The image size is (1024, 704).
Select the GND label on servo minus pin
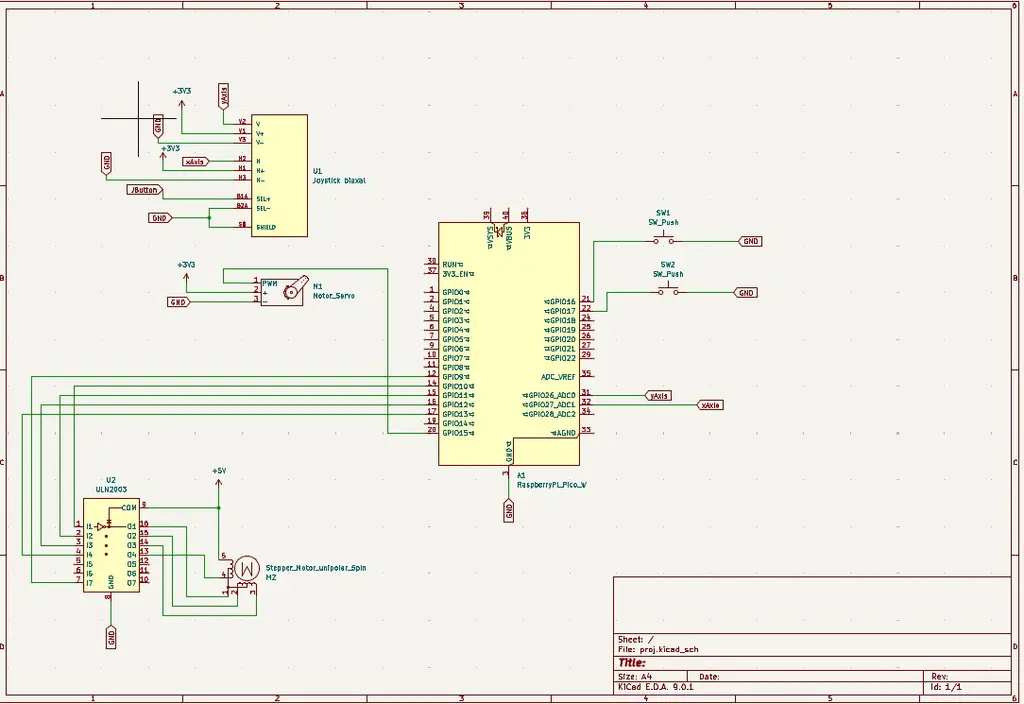[x=178, y=302]
